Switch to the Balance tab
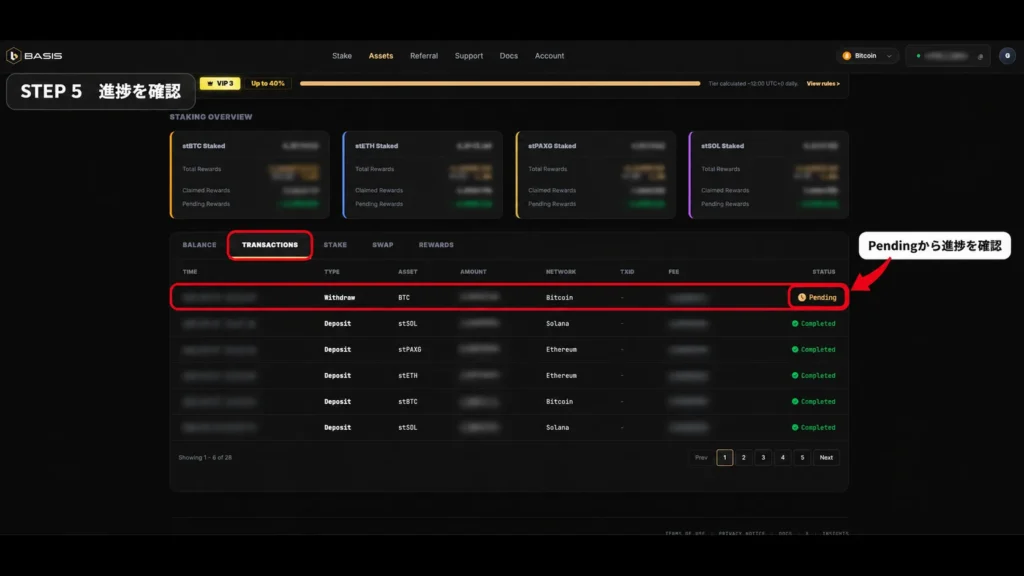 click(199, 245)
